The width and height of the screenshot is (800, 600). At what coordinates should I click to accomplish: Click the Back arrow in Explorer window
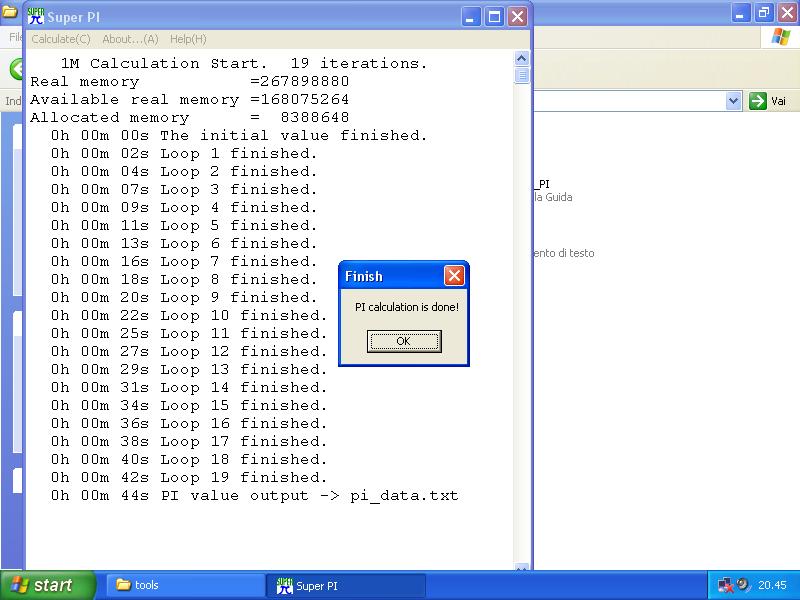17,69
